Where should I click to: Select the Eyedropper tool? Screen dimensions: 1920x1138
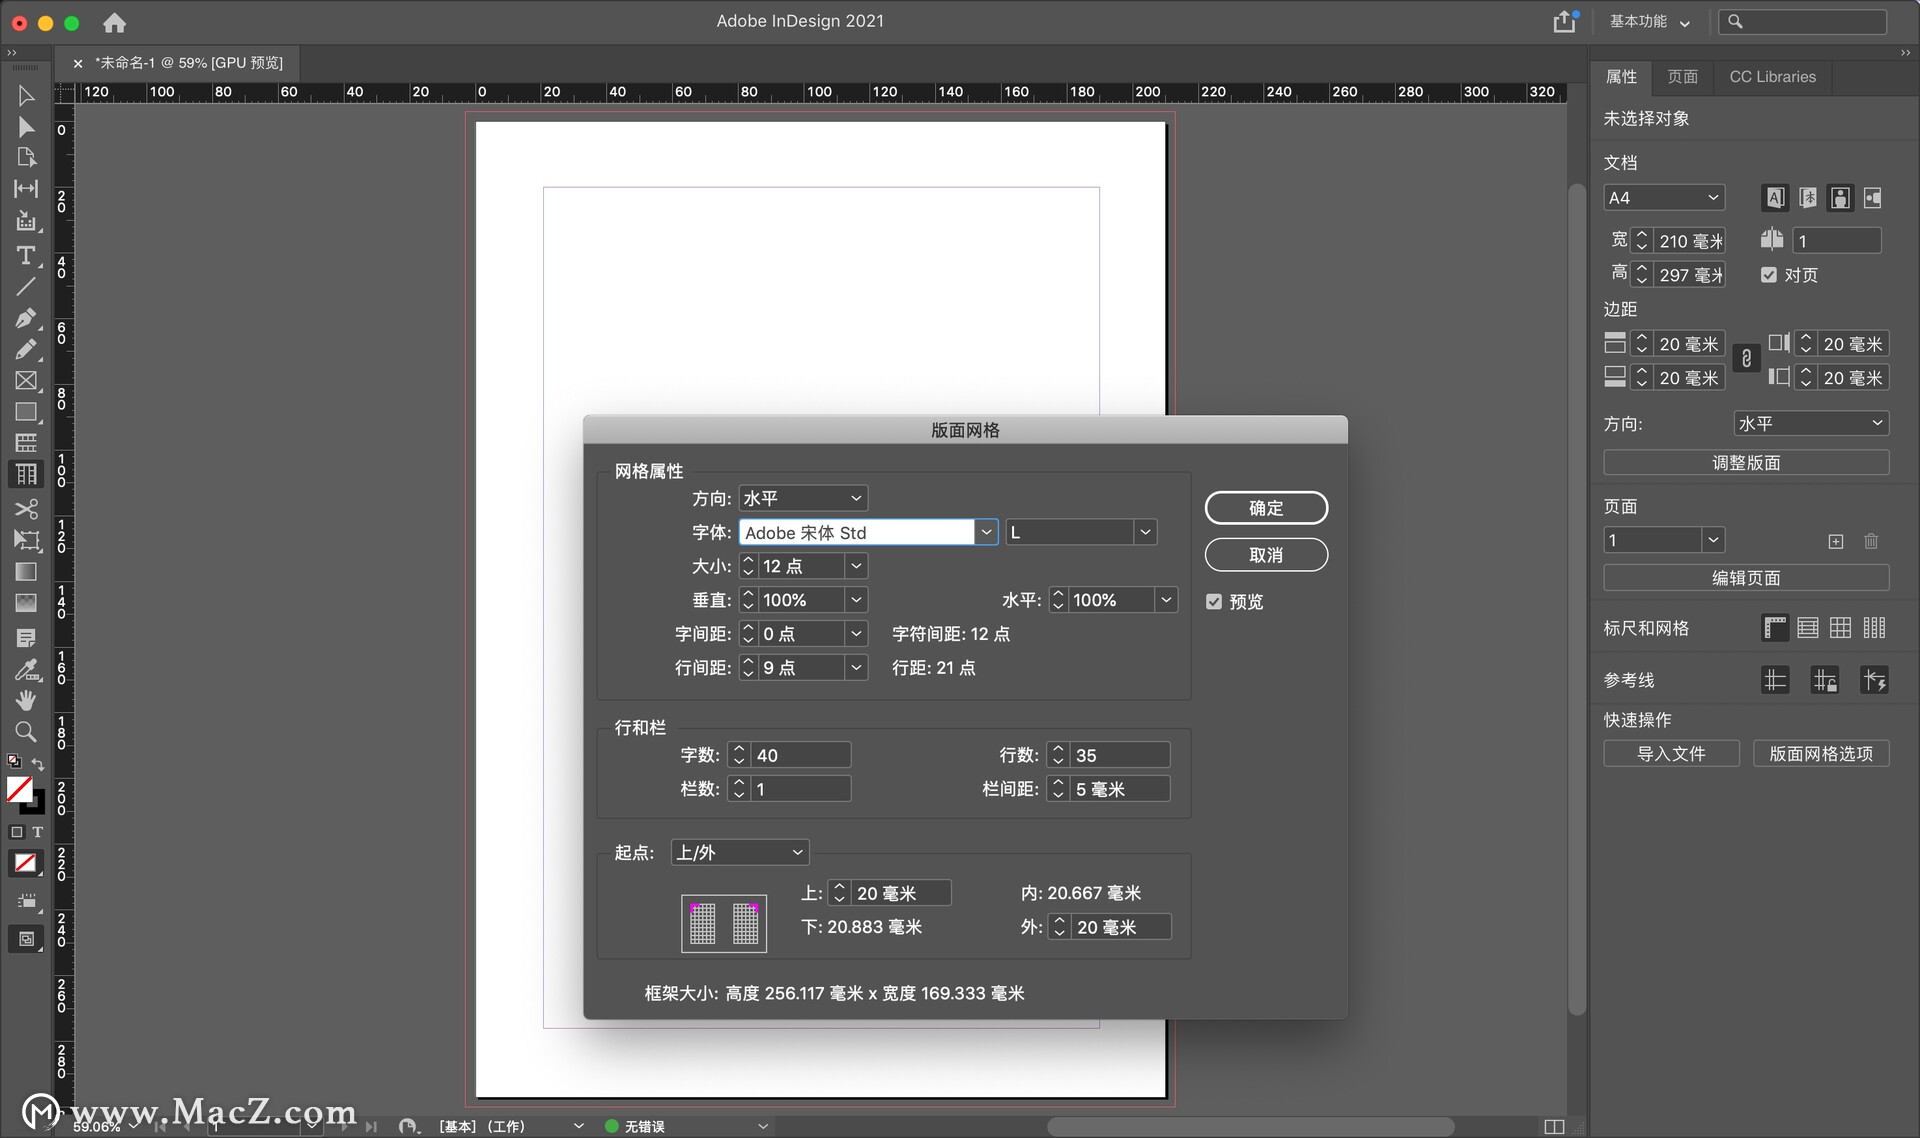[x=27, y=671]
